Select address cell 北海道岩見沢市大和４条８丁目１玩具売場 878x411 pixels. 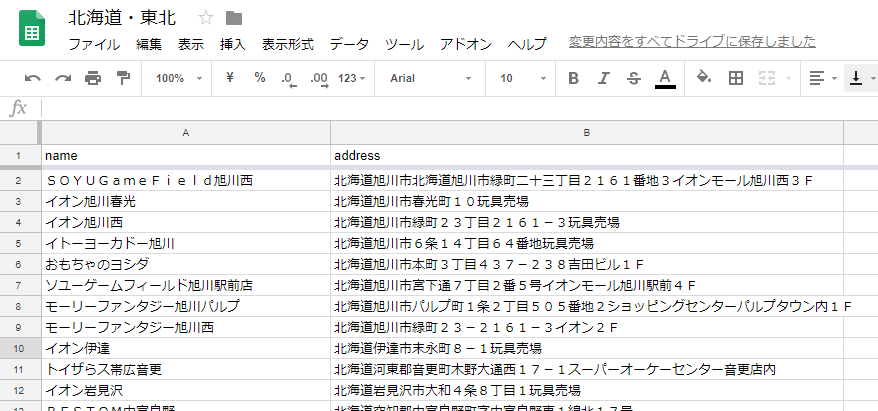[x=587, y=390]
